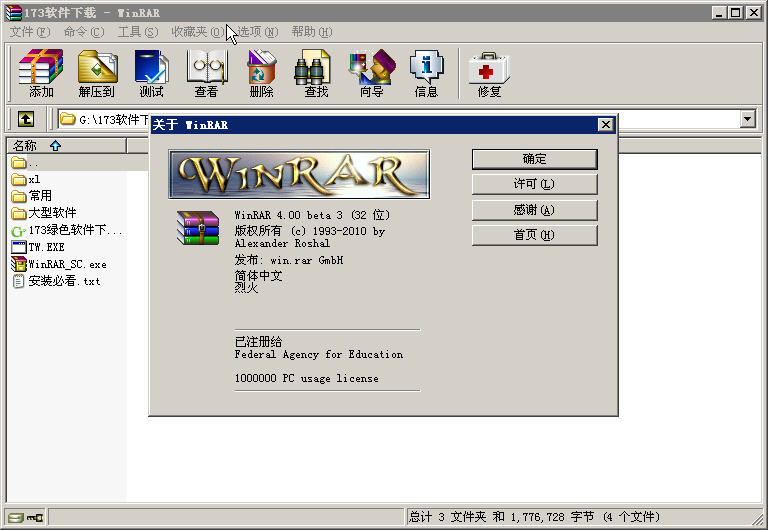Click the 添加 (Add) toolbar icon
The height and width of the screenshot is (530, 768).
click(x=41, y=73)
